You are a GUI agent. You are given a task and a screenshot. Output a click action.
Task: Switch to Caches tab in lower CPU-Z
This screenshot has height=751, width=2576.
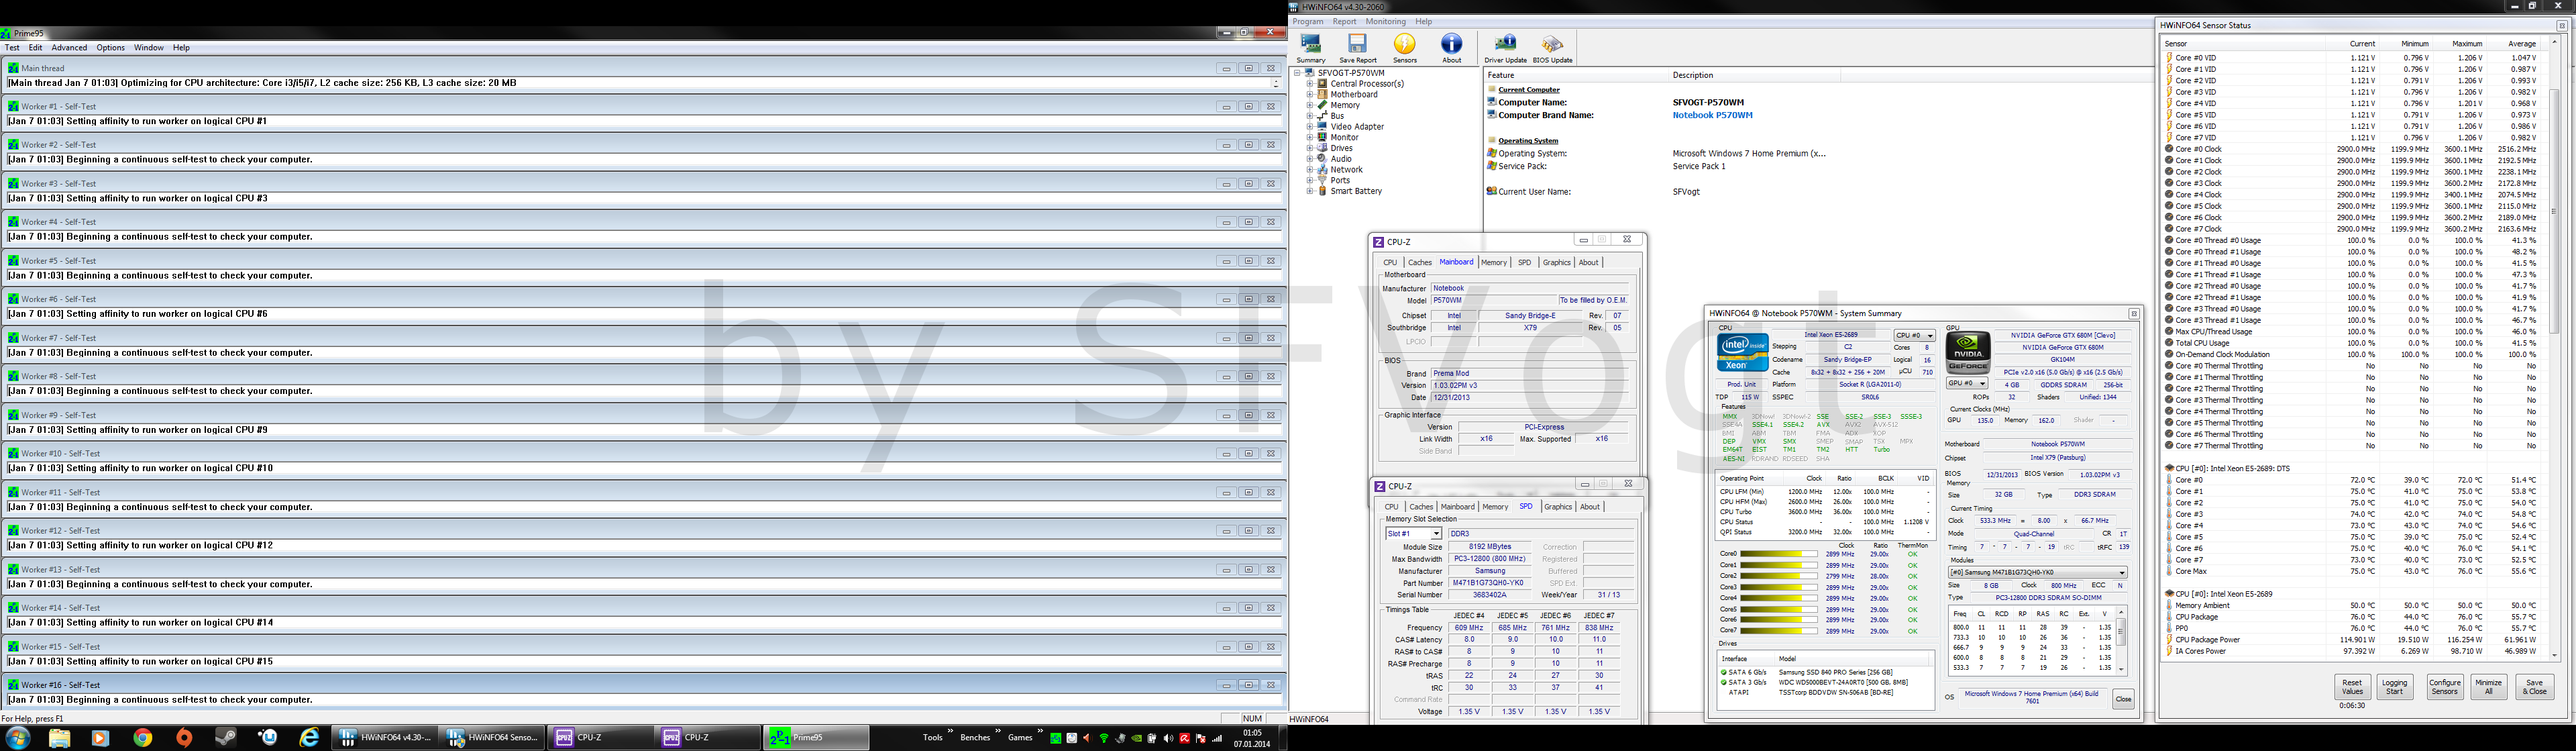pos(1421,507)
